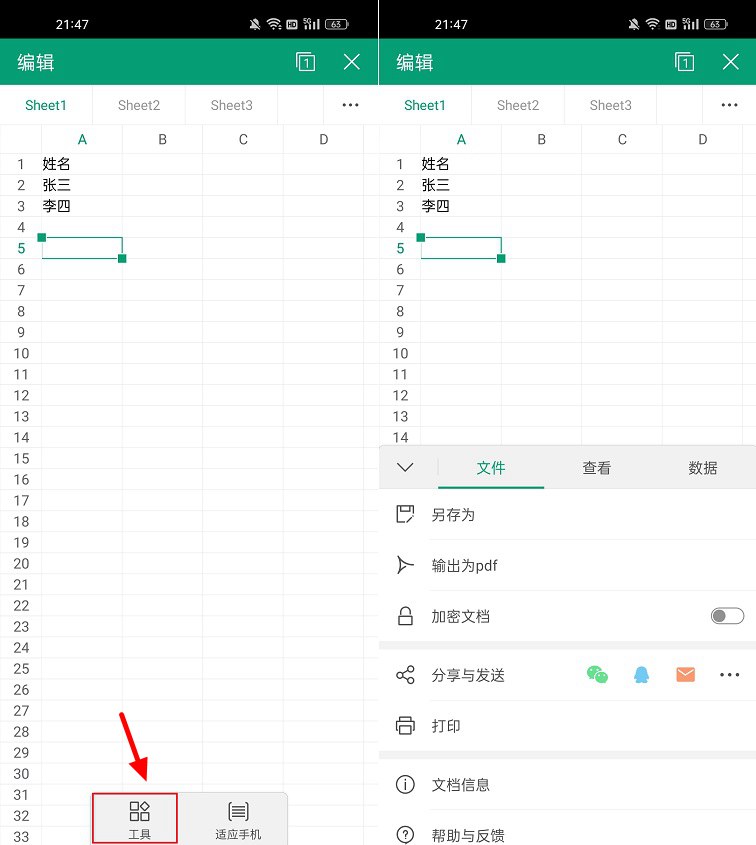Image resolution: width=756 pixels, height=845 pixels.
Task: Switch to the 文件 tab
Action: 491,467
